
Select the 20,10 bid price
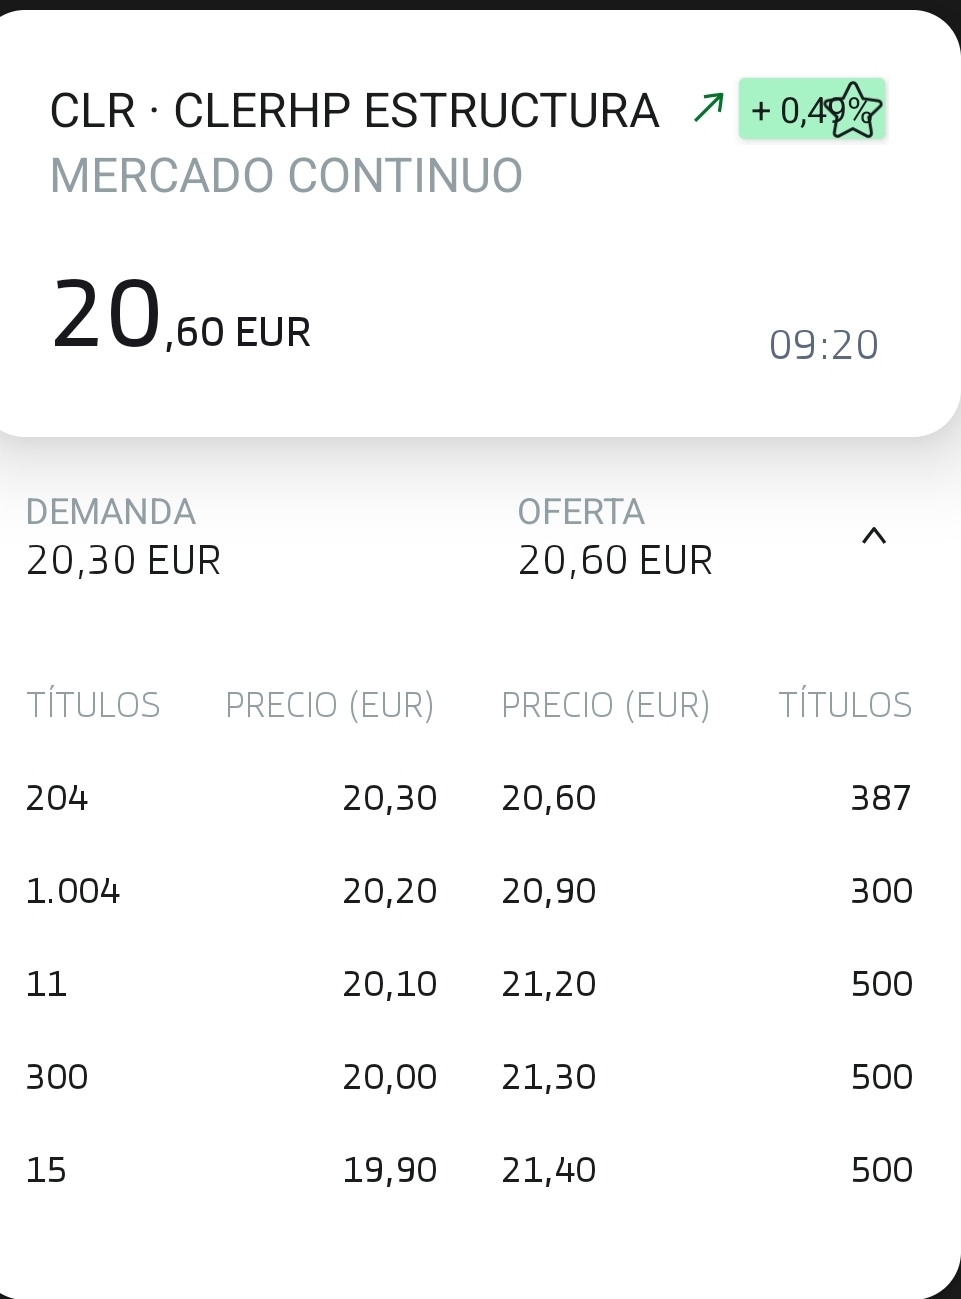[390, 984]
